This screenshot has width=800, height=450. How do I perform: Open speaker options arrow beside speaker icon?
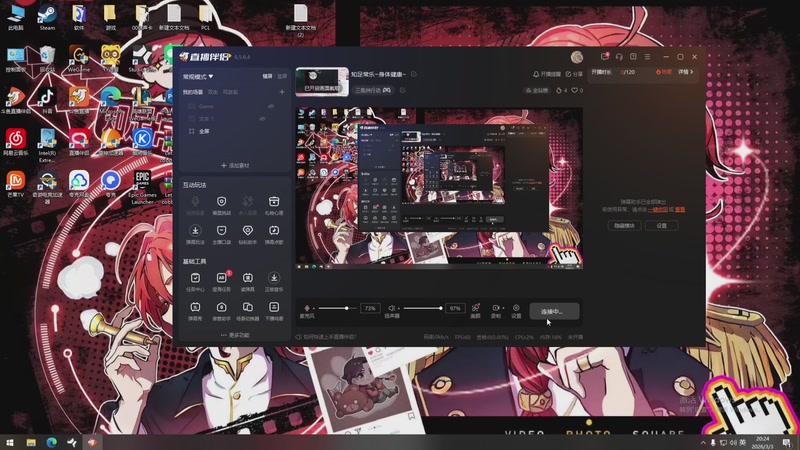click(398, 308)
